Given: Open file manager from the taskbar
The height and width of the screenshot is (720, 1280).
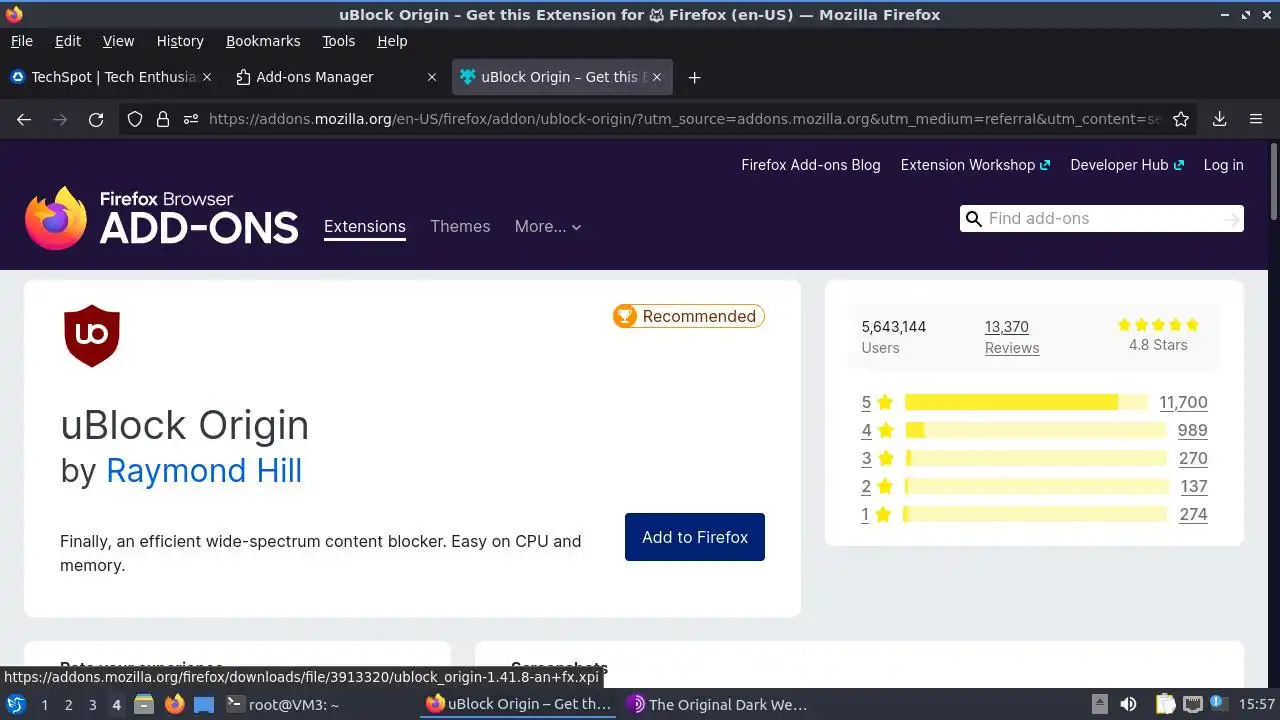Looking at the screenshot, I should (x=144, y=704).
